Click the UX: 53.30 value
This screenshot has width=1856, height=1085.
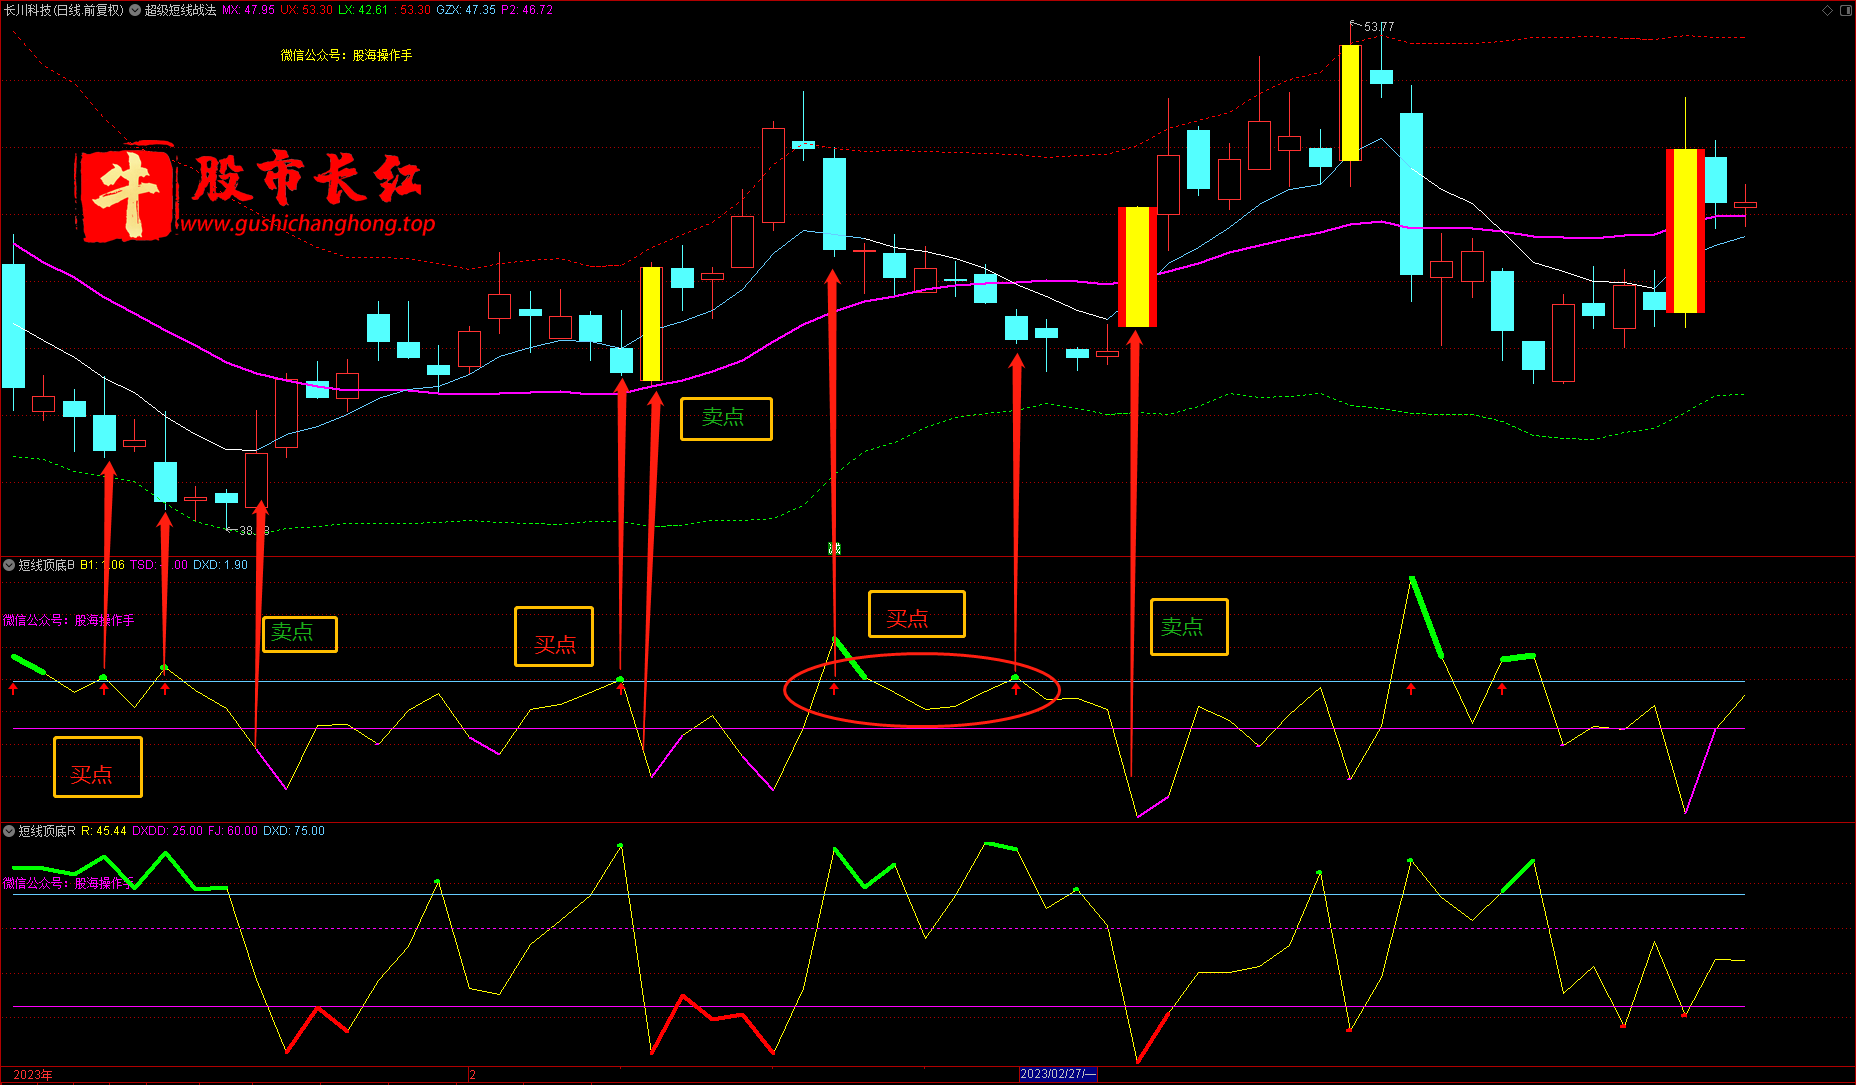306,10
